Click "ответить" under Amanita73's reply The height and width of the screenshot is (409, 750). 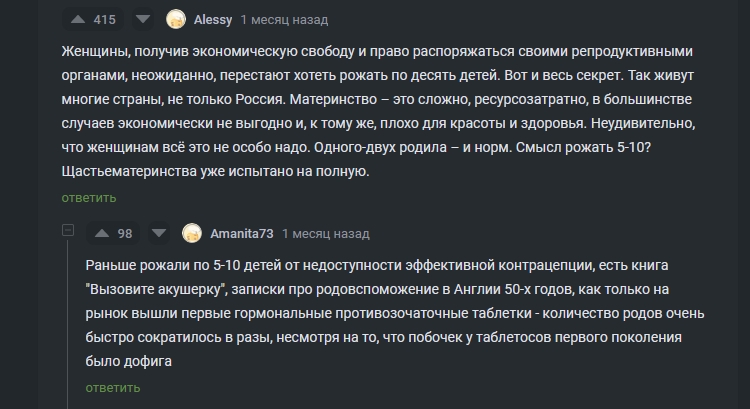[113, 387]
